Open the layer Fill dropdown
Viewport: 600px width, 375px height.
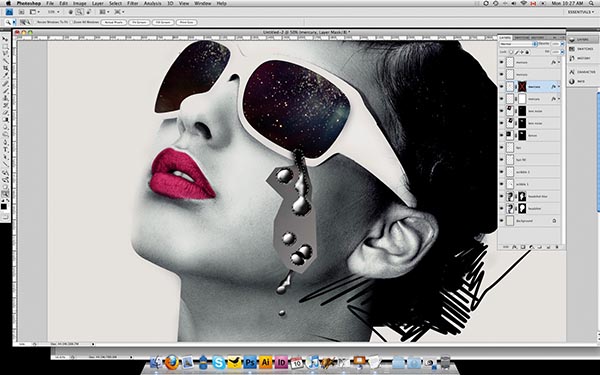click(x=562, y=52)
